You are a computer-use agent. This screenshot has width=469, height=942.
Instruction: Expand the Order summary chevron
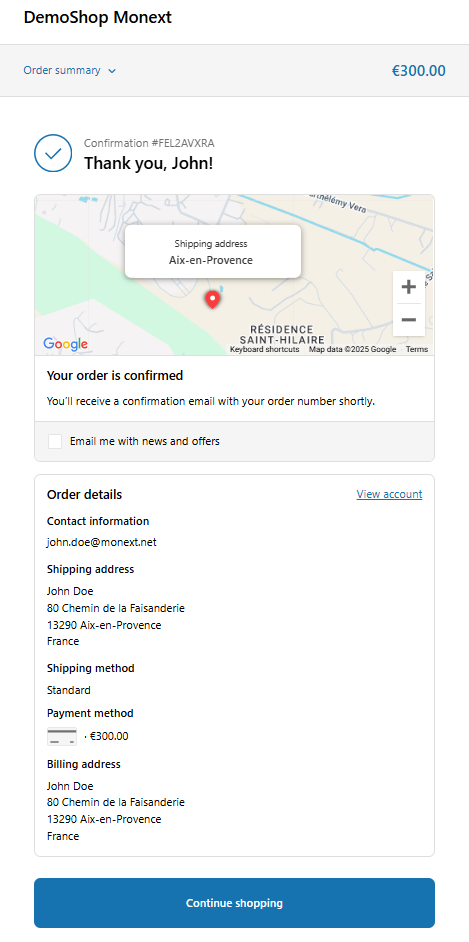(112, 71)
